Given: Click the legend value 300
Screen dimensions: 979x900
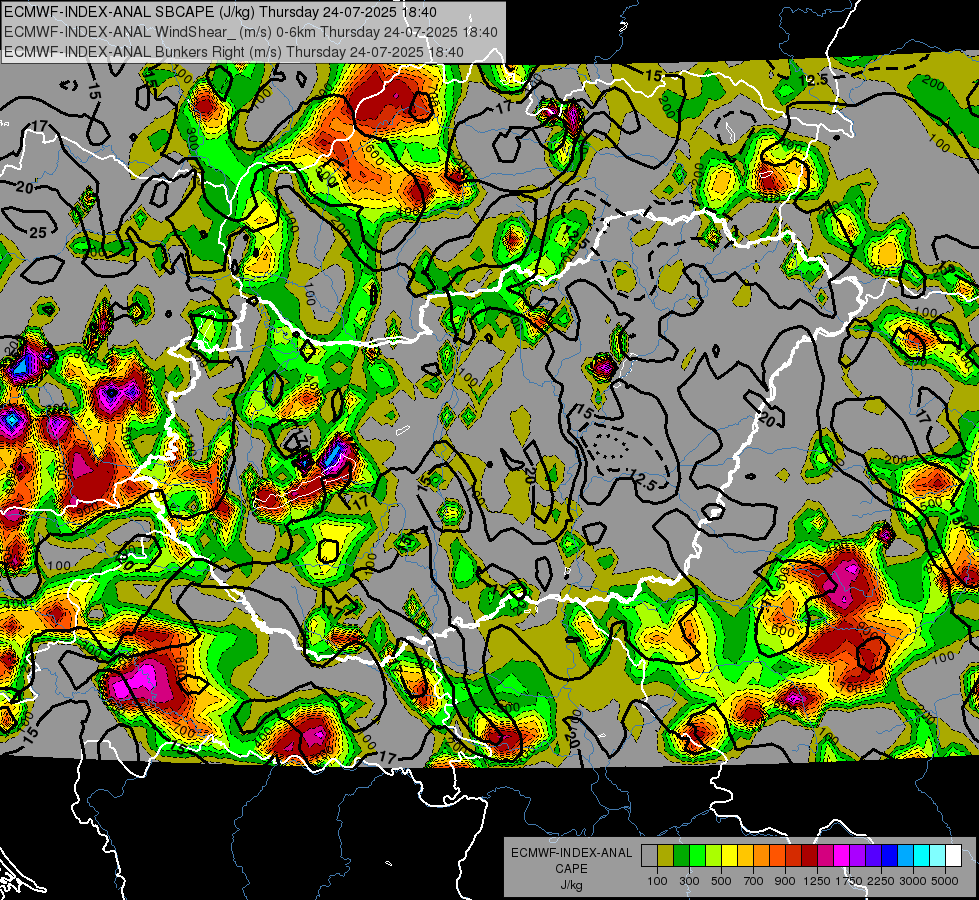Looking at the screenshot, I should click(x=689, y=881).
